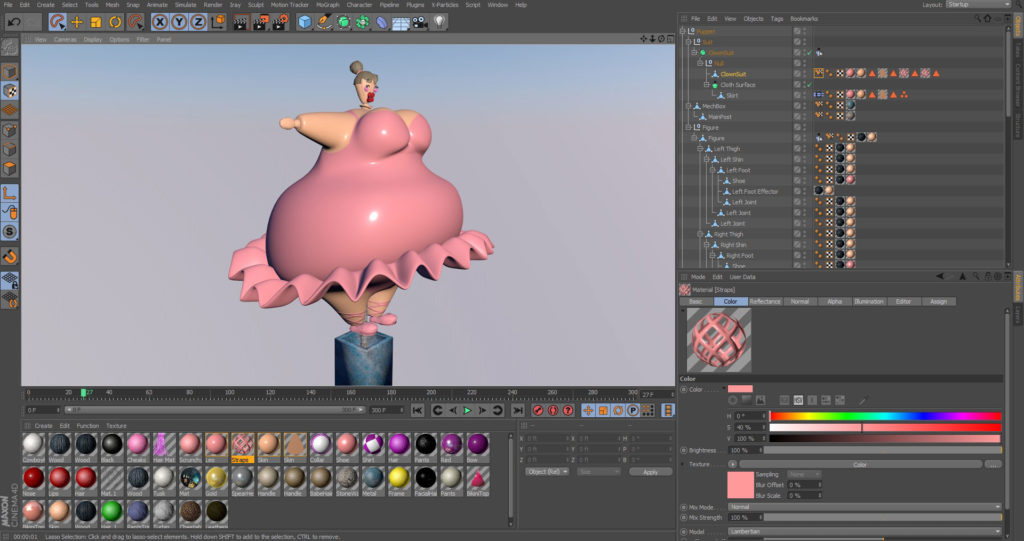The width and height of the screenshot is (1024, 541).
Task: Click the Texture Color bar button
Action: (859, 465)
